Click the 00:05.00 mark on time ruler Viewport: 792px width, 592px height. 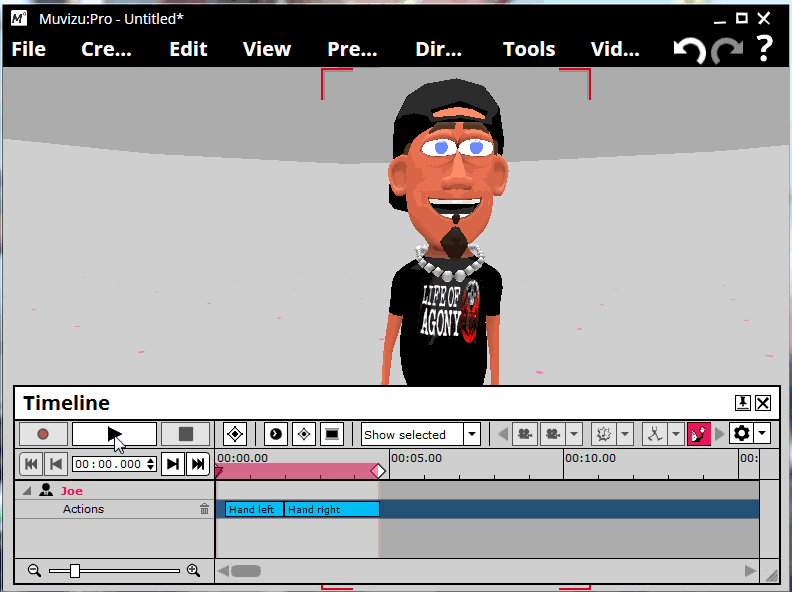416,458
